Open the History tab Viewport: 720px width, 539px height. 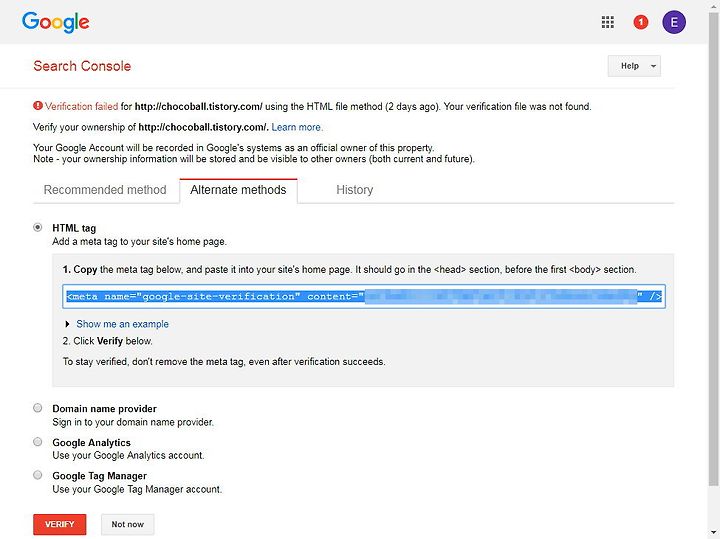[x=354, y=190]
